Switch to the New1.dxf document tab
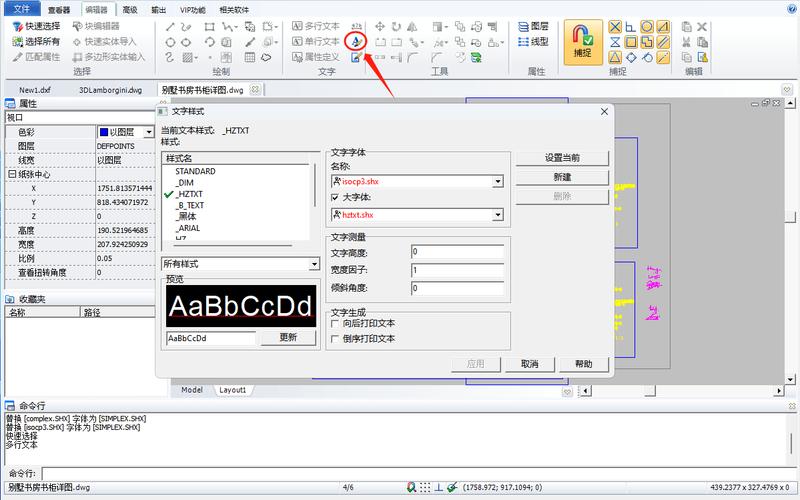This screenshot has height=500, width=800. 35,90
